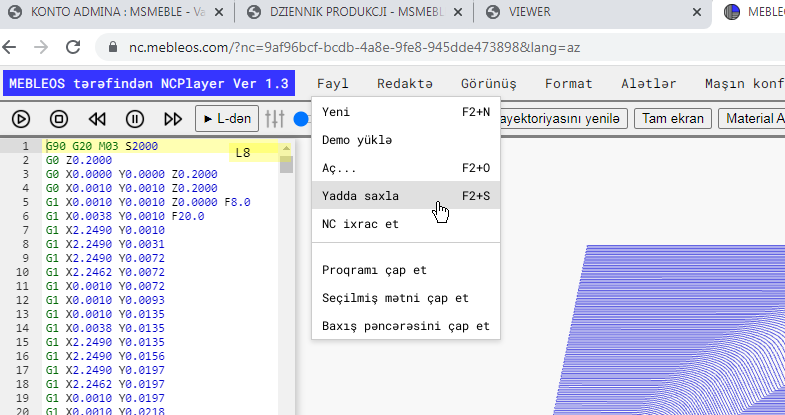This screenshot has height=415, width=785.
Task: Close the DZIENNIK PRODUKCJI tab
Action: pos(458,13)
